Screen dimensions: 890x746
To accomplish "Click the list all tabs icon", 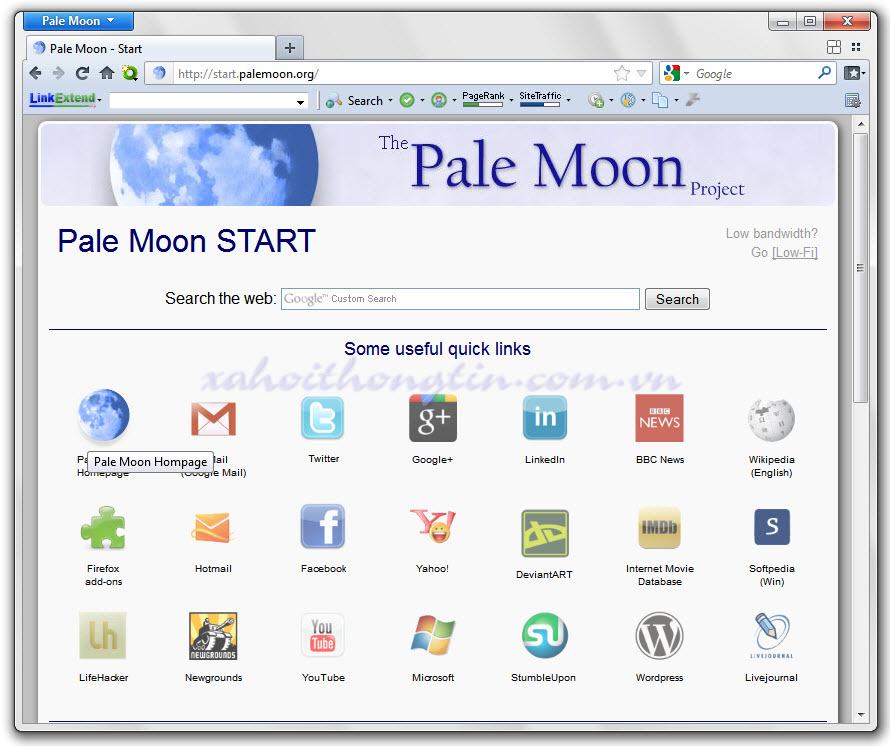I will [856, 47].
